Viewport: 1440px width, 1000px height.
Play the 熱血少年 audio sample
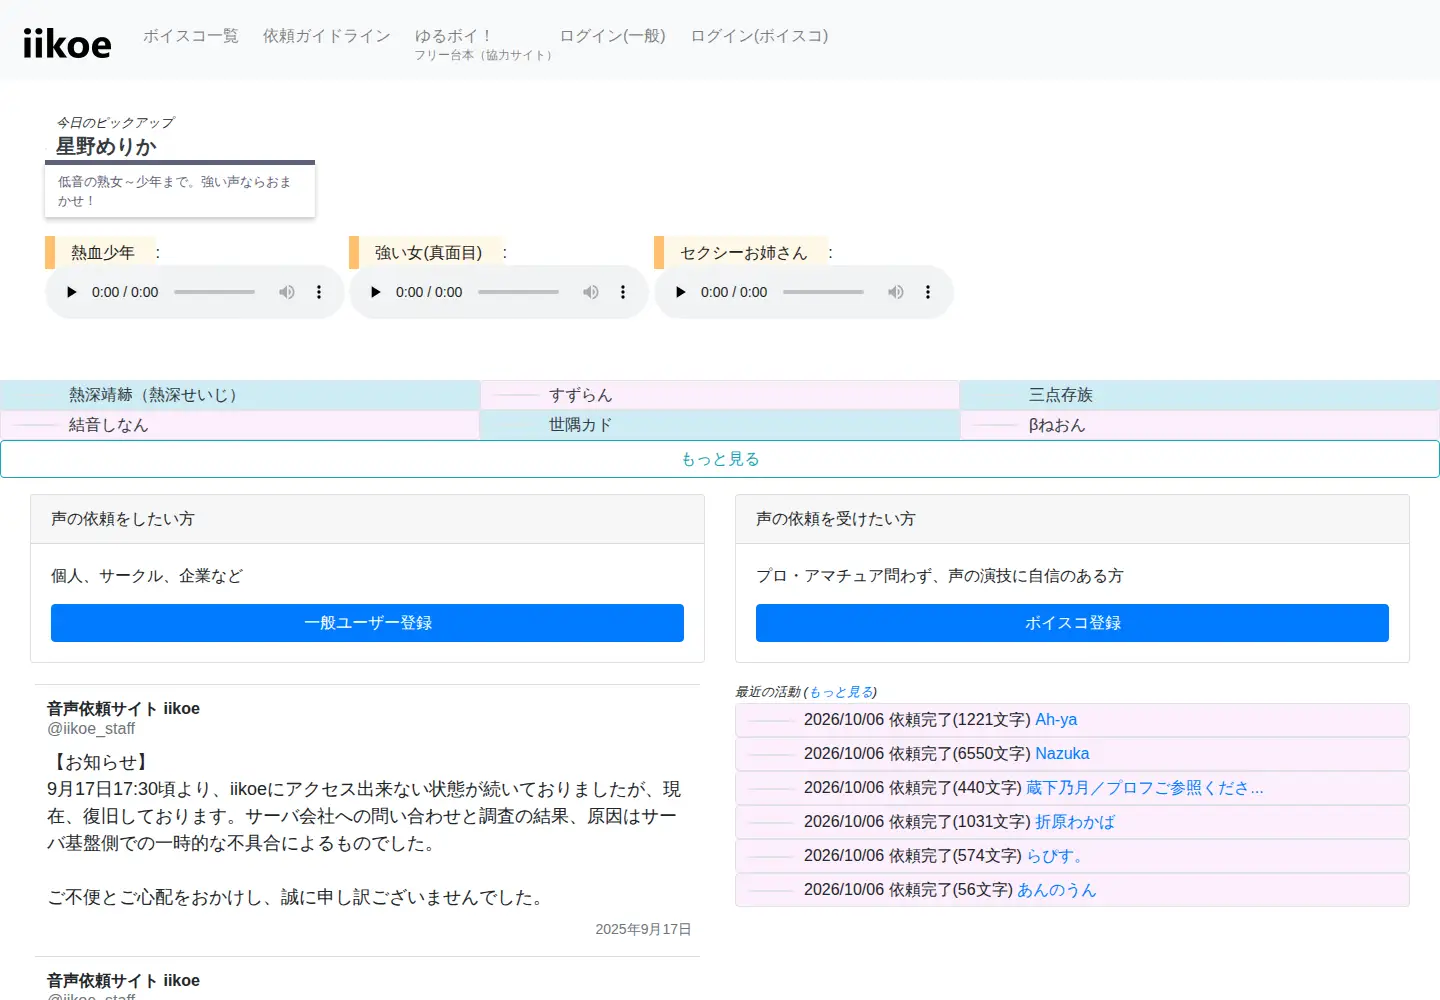coord(71,292)
